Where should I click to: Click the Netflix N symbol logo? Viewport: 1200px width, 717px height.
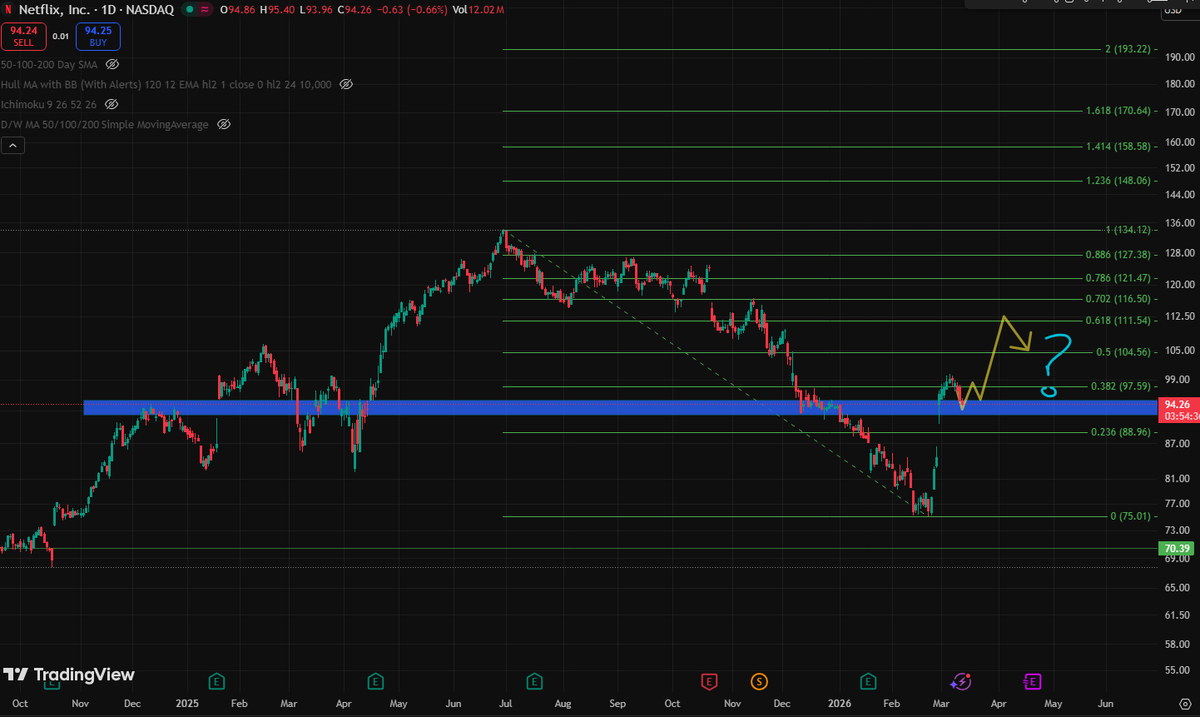(9, 8)
